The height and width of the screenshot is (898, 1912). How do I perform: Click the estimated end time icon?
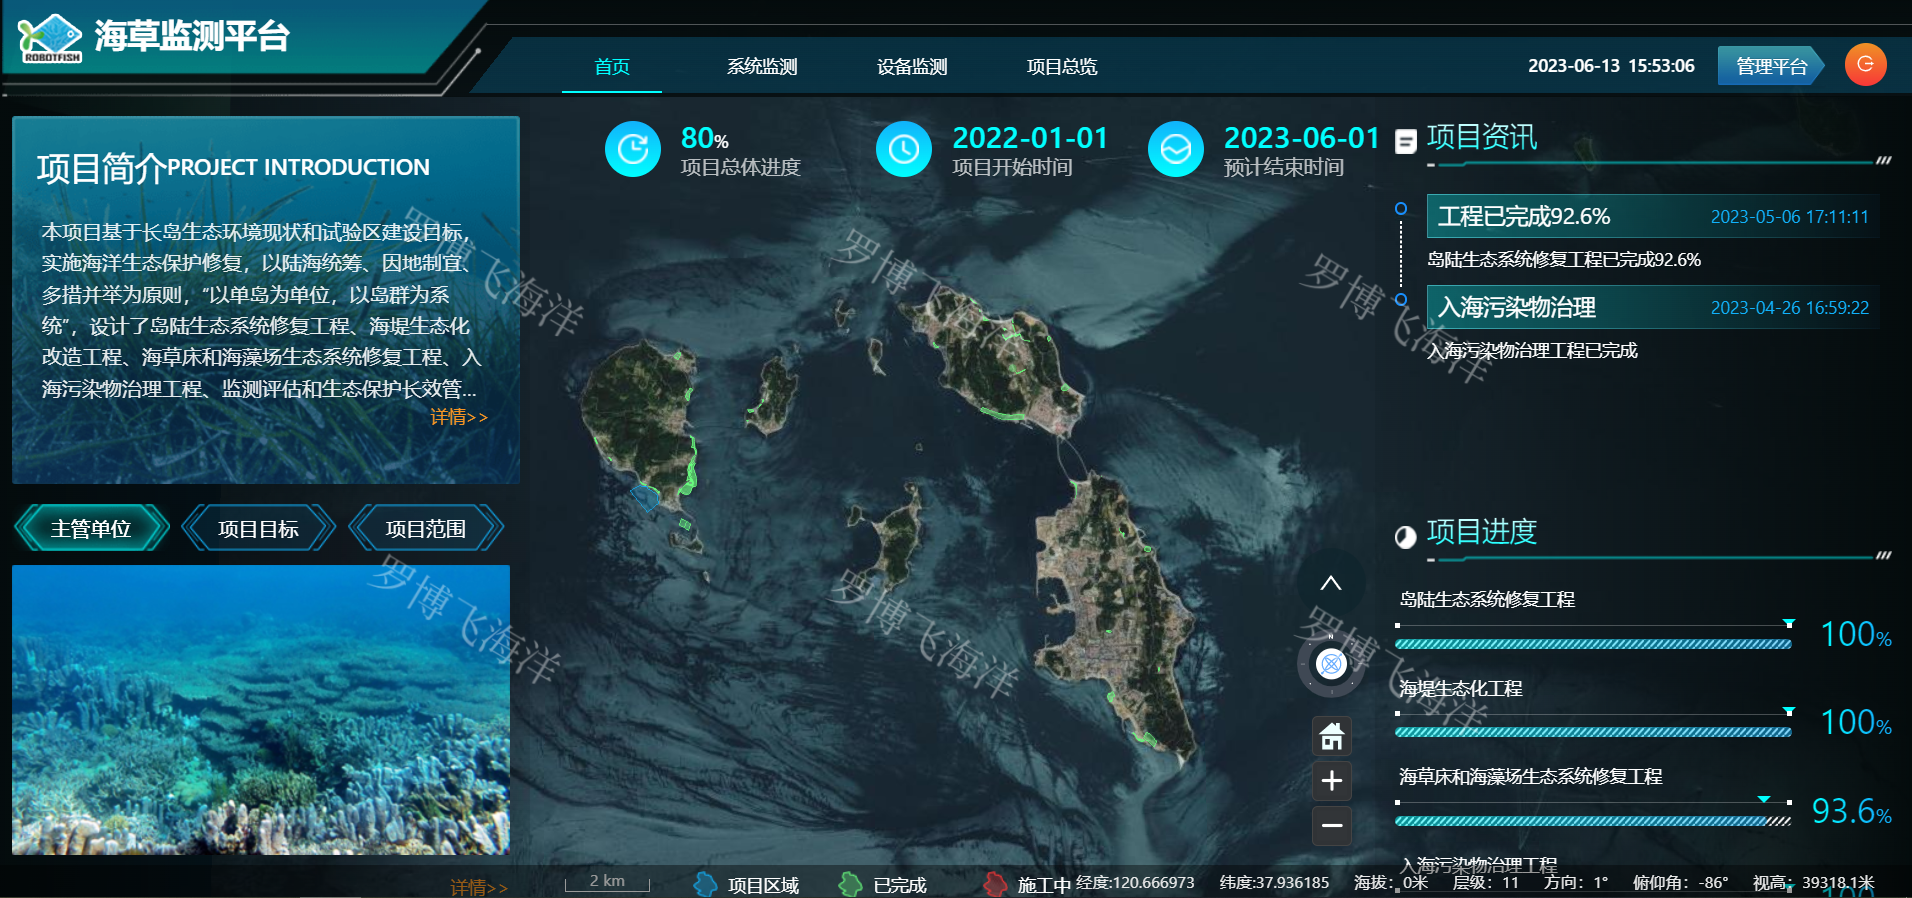pos(1176,149)
